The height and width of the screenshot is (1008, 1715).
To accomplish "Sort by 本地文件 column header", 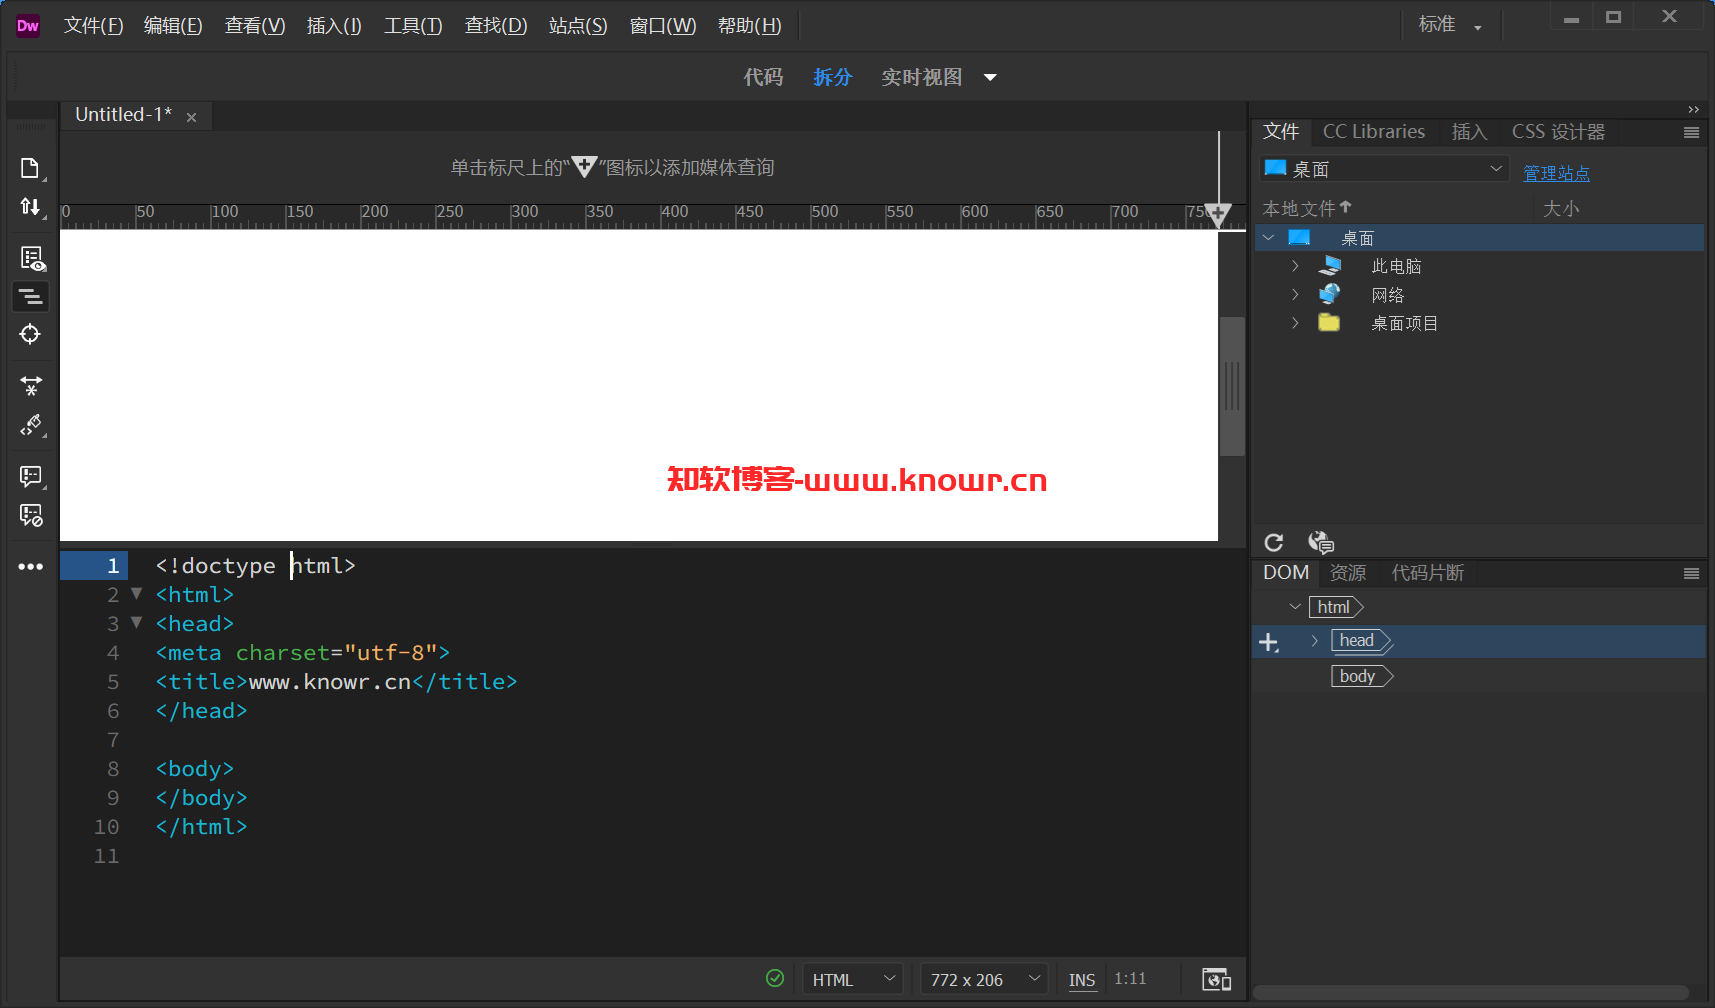I will (1306, 208).
